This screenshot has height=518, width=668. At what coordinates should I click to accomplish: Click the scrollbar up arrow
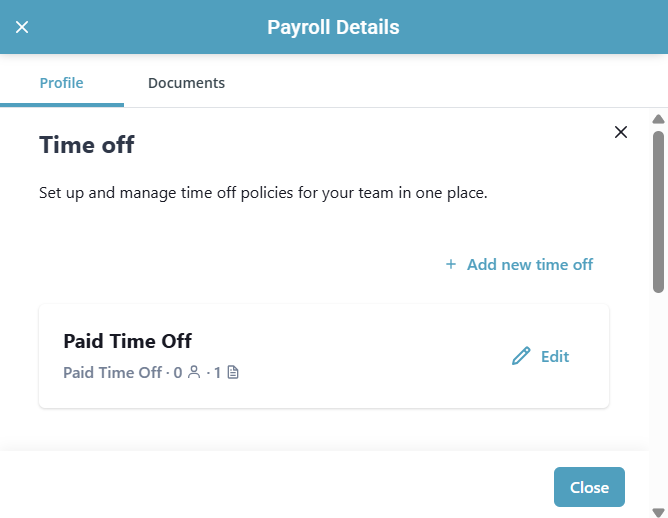coord(658,120)
